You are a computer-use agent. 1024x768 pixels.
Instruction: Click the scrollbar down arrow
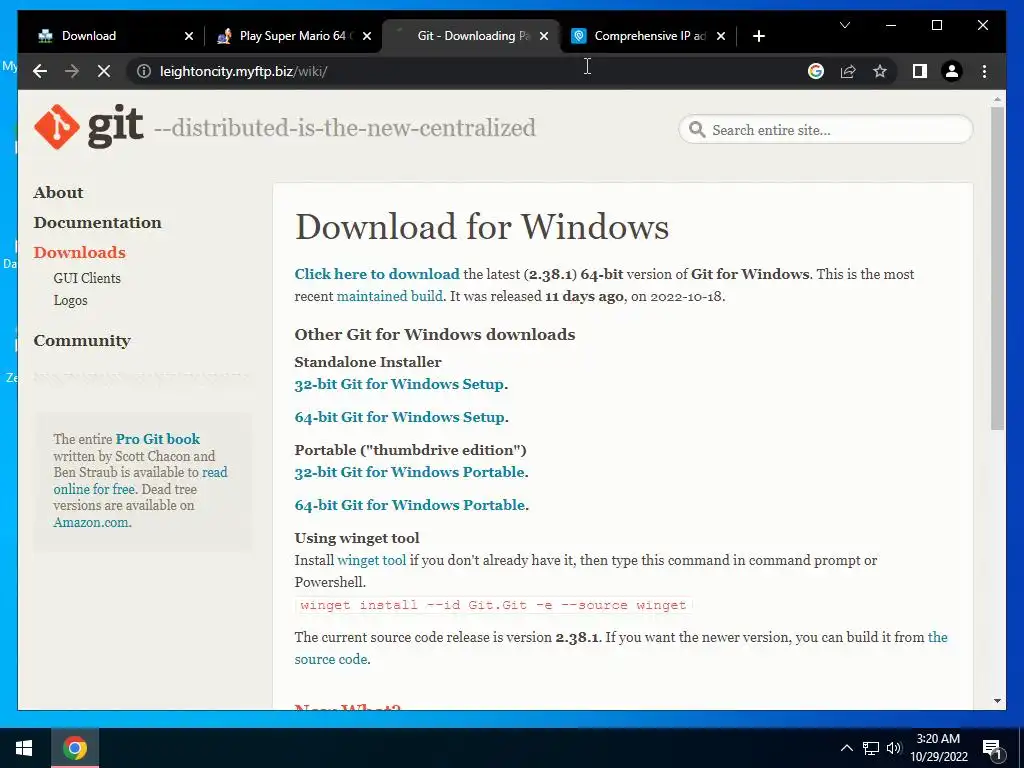[997, 701]
